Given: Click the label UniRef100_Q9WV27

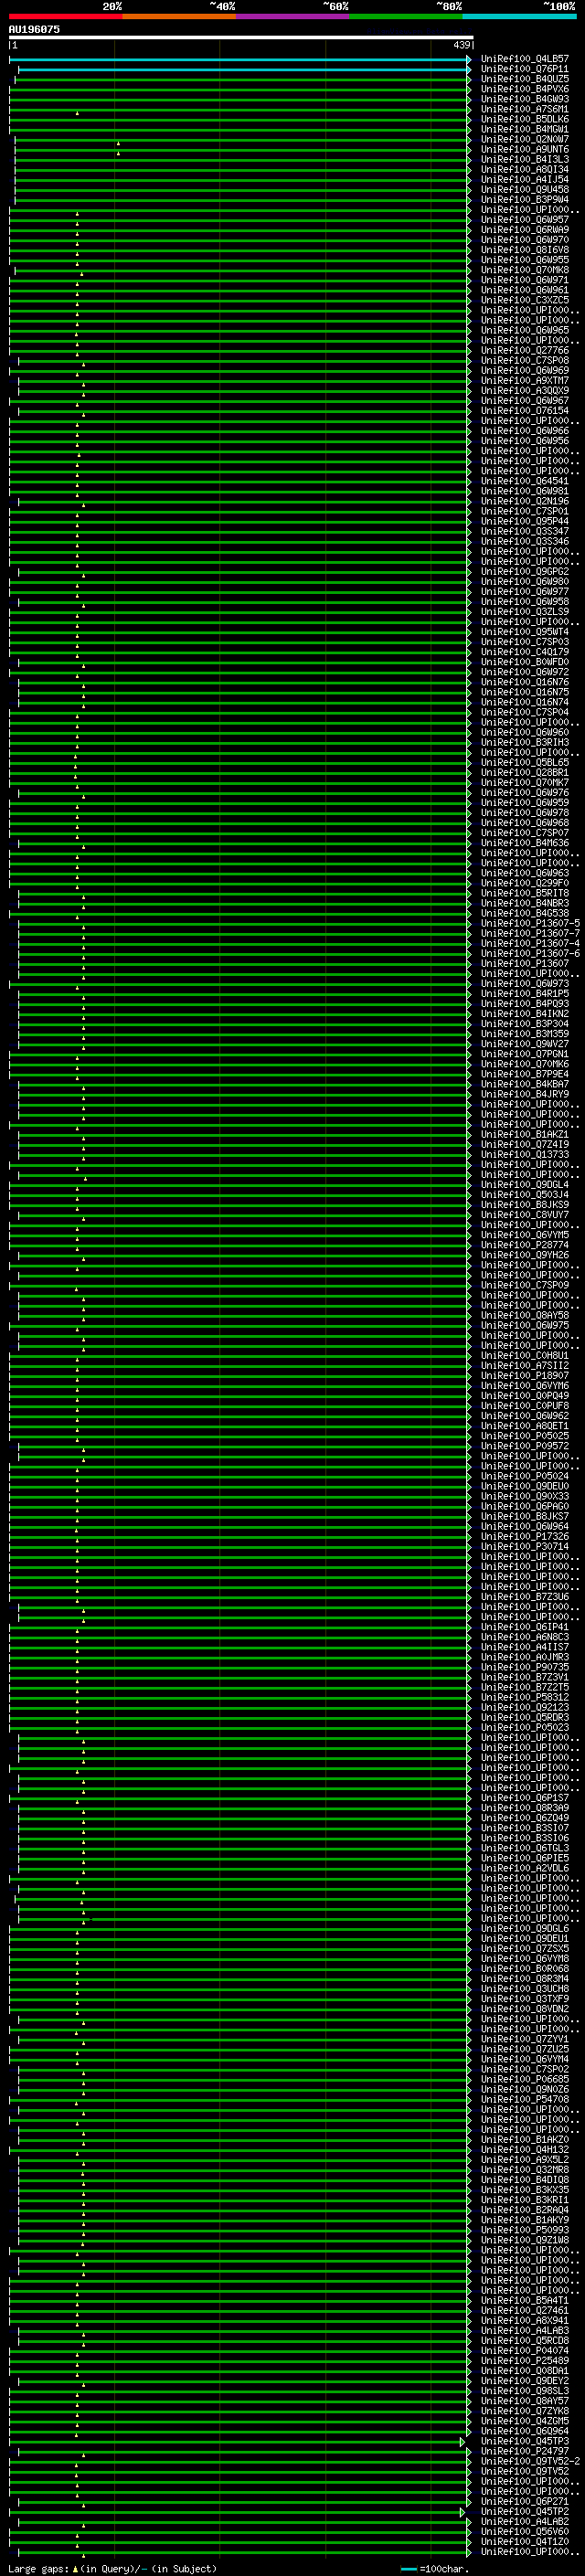Looking at the screenshot, I should pyautogui.click(x=525, y=1043).
